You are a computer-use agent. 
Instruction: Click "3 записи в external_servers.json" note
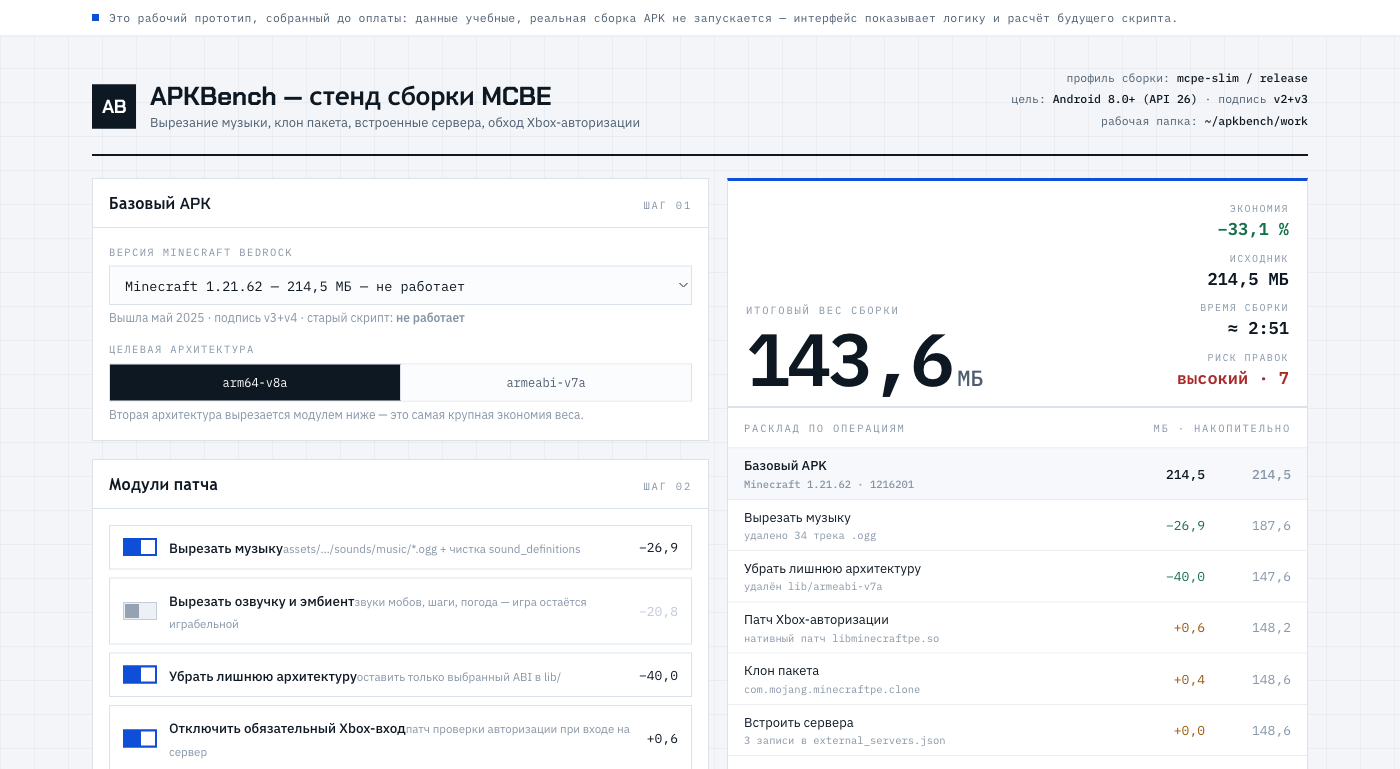tap(844, 741)
